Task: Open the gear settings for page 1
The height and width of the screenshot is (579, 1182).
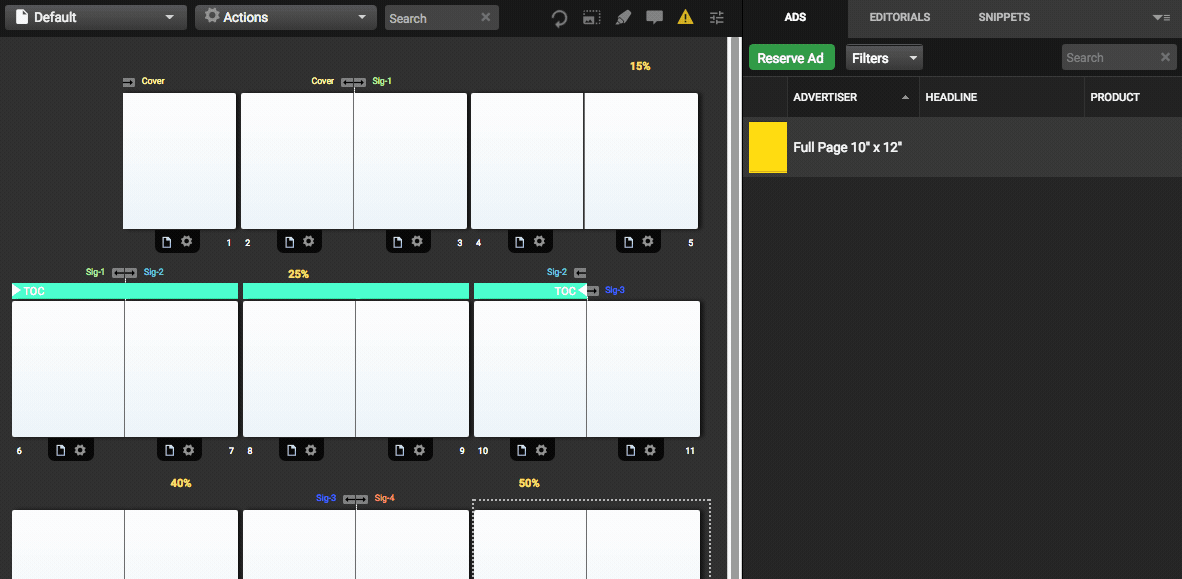Action: click(x=187, y=242)
